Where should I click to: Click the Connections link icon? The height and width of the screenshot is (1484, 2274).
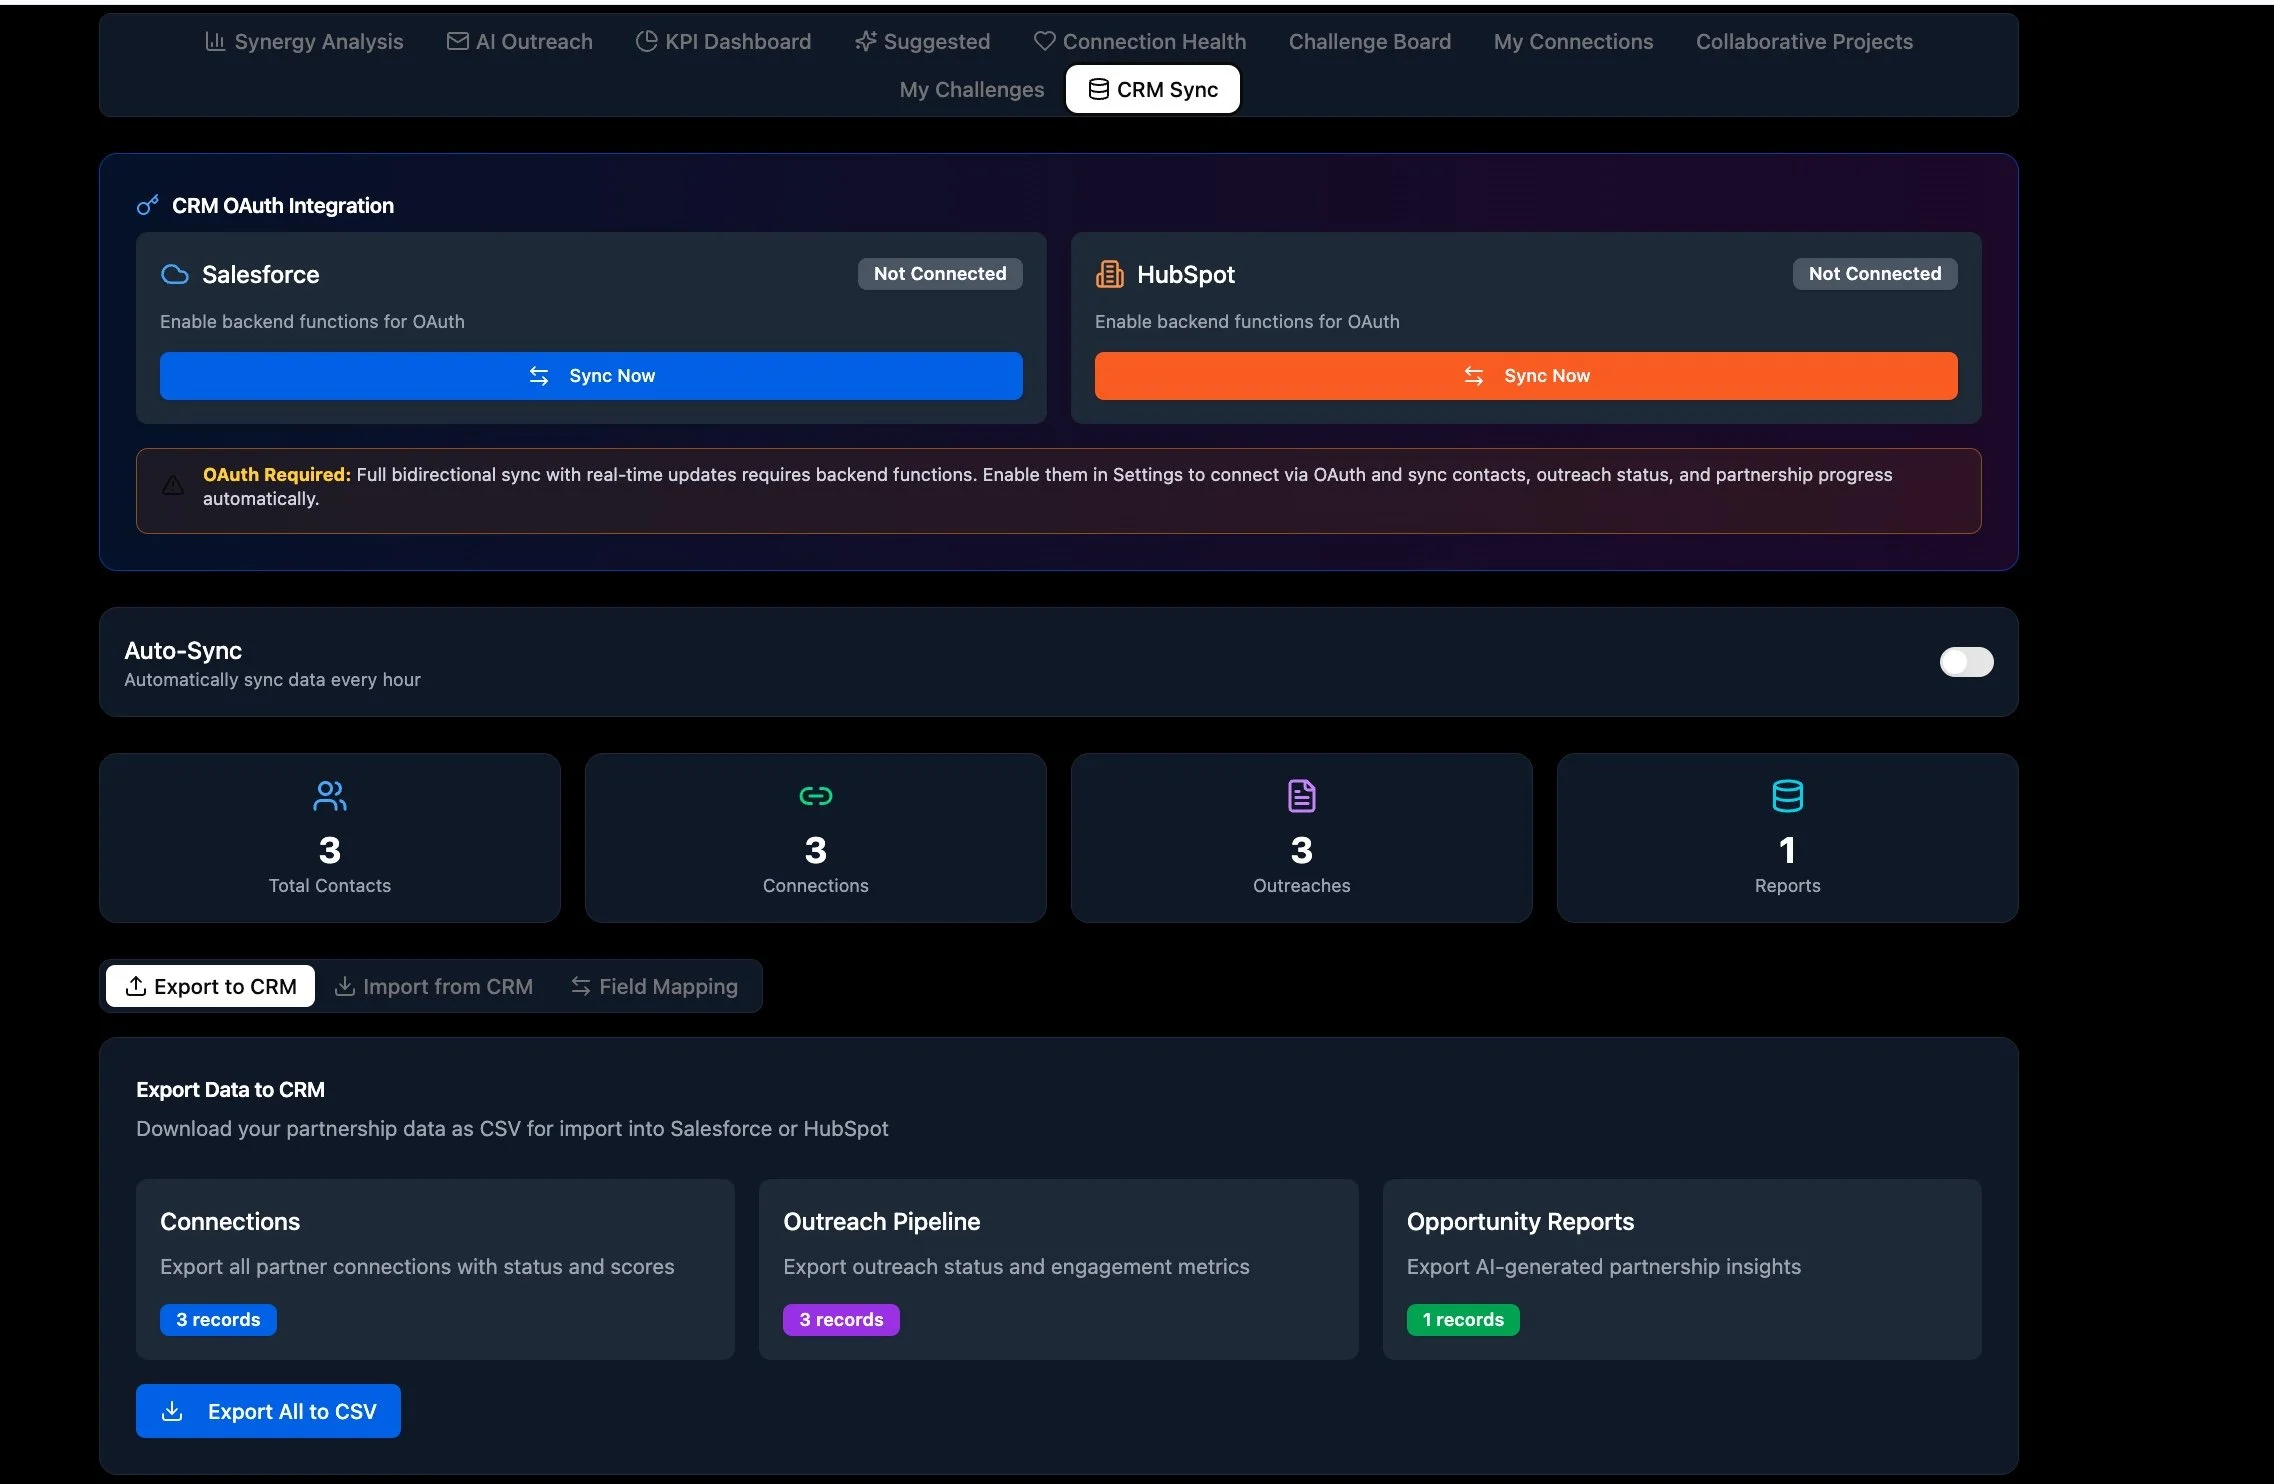pyautogui.click(x=815, y=796)
